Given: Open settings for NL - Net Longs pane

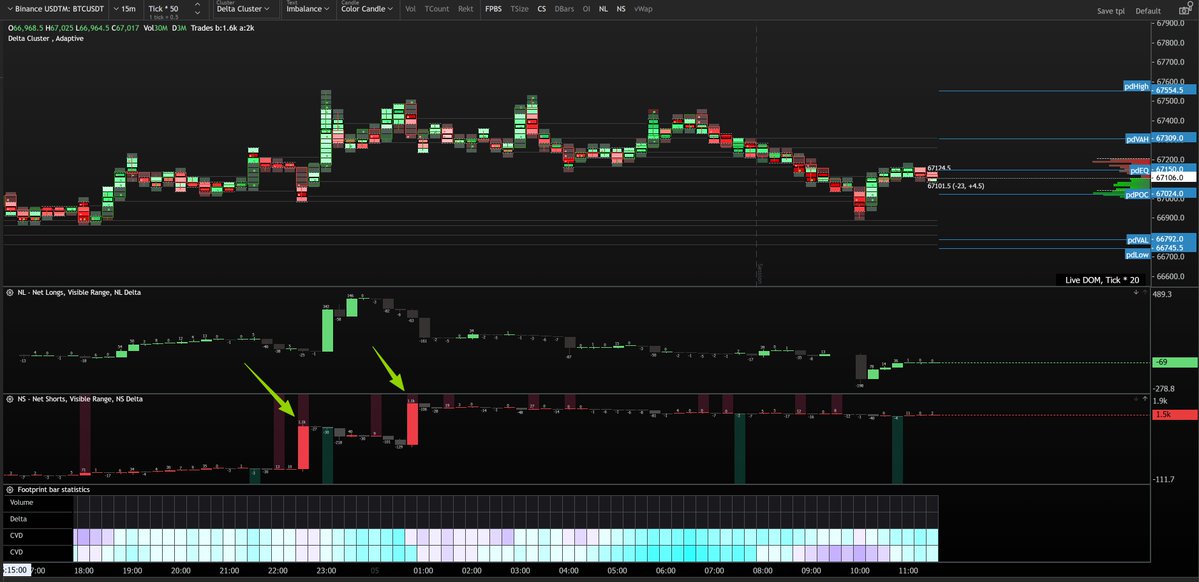Looking at the screenshot, I should [10, 292].
